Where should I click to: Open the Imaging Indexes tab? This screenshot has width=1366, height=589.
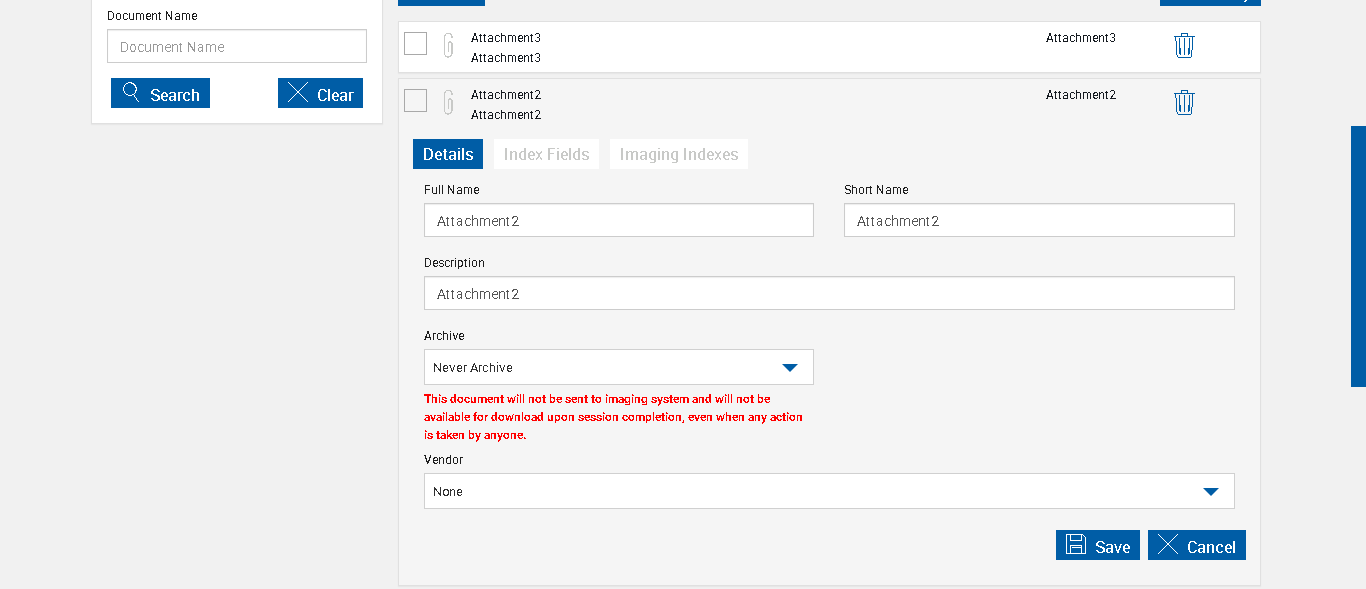point(679,154)
